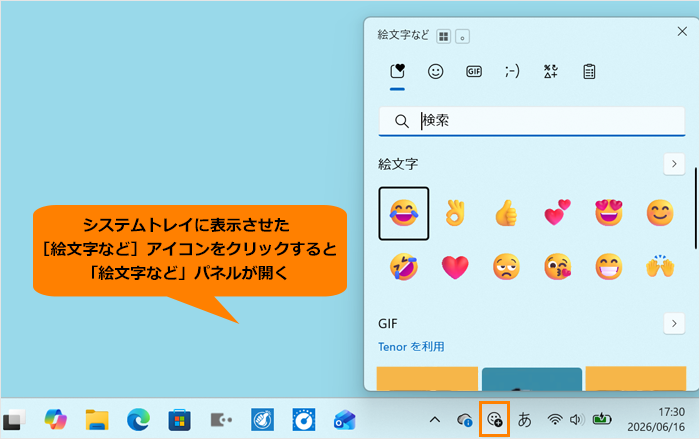Select the rightmost orange GIF thumbnail
This screenshot has height=439, width=700.
[x=636, y=379]
